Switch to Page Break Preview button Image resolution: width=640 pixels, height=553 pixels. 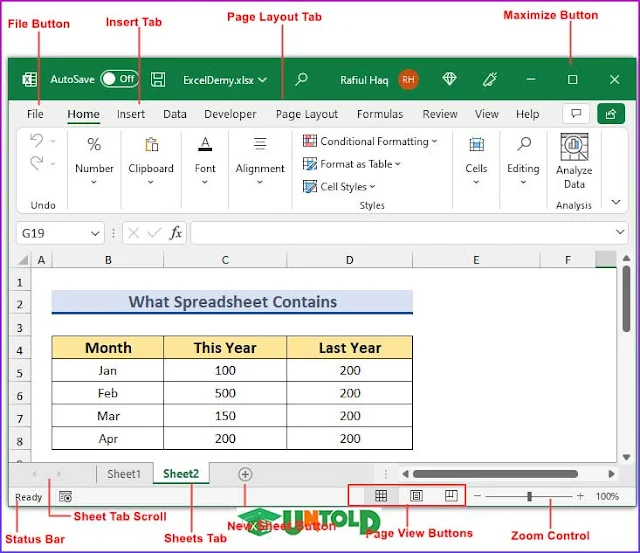point(451,495)
